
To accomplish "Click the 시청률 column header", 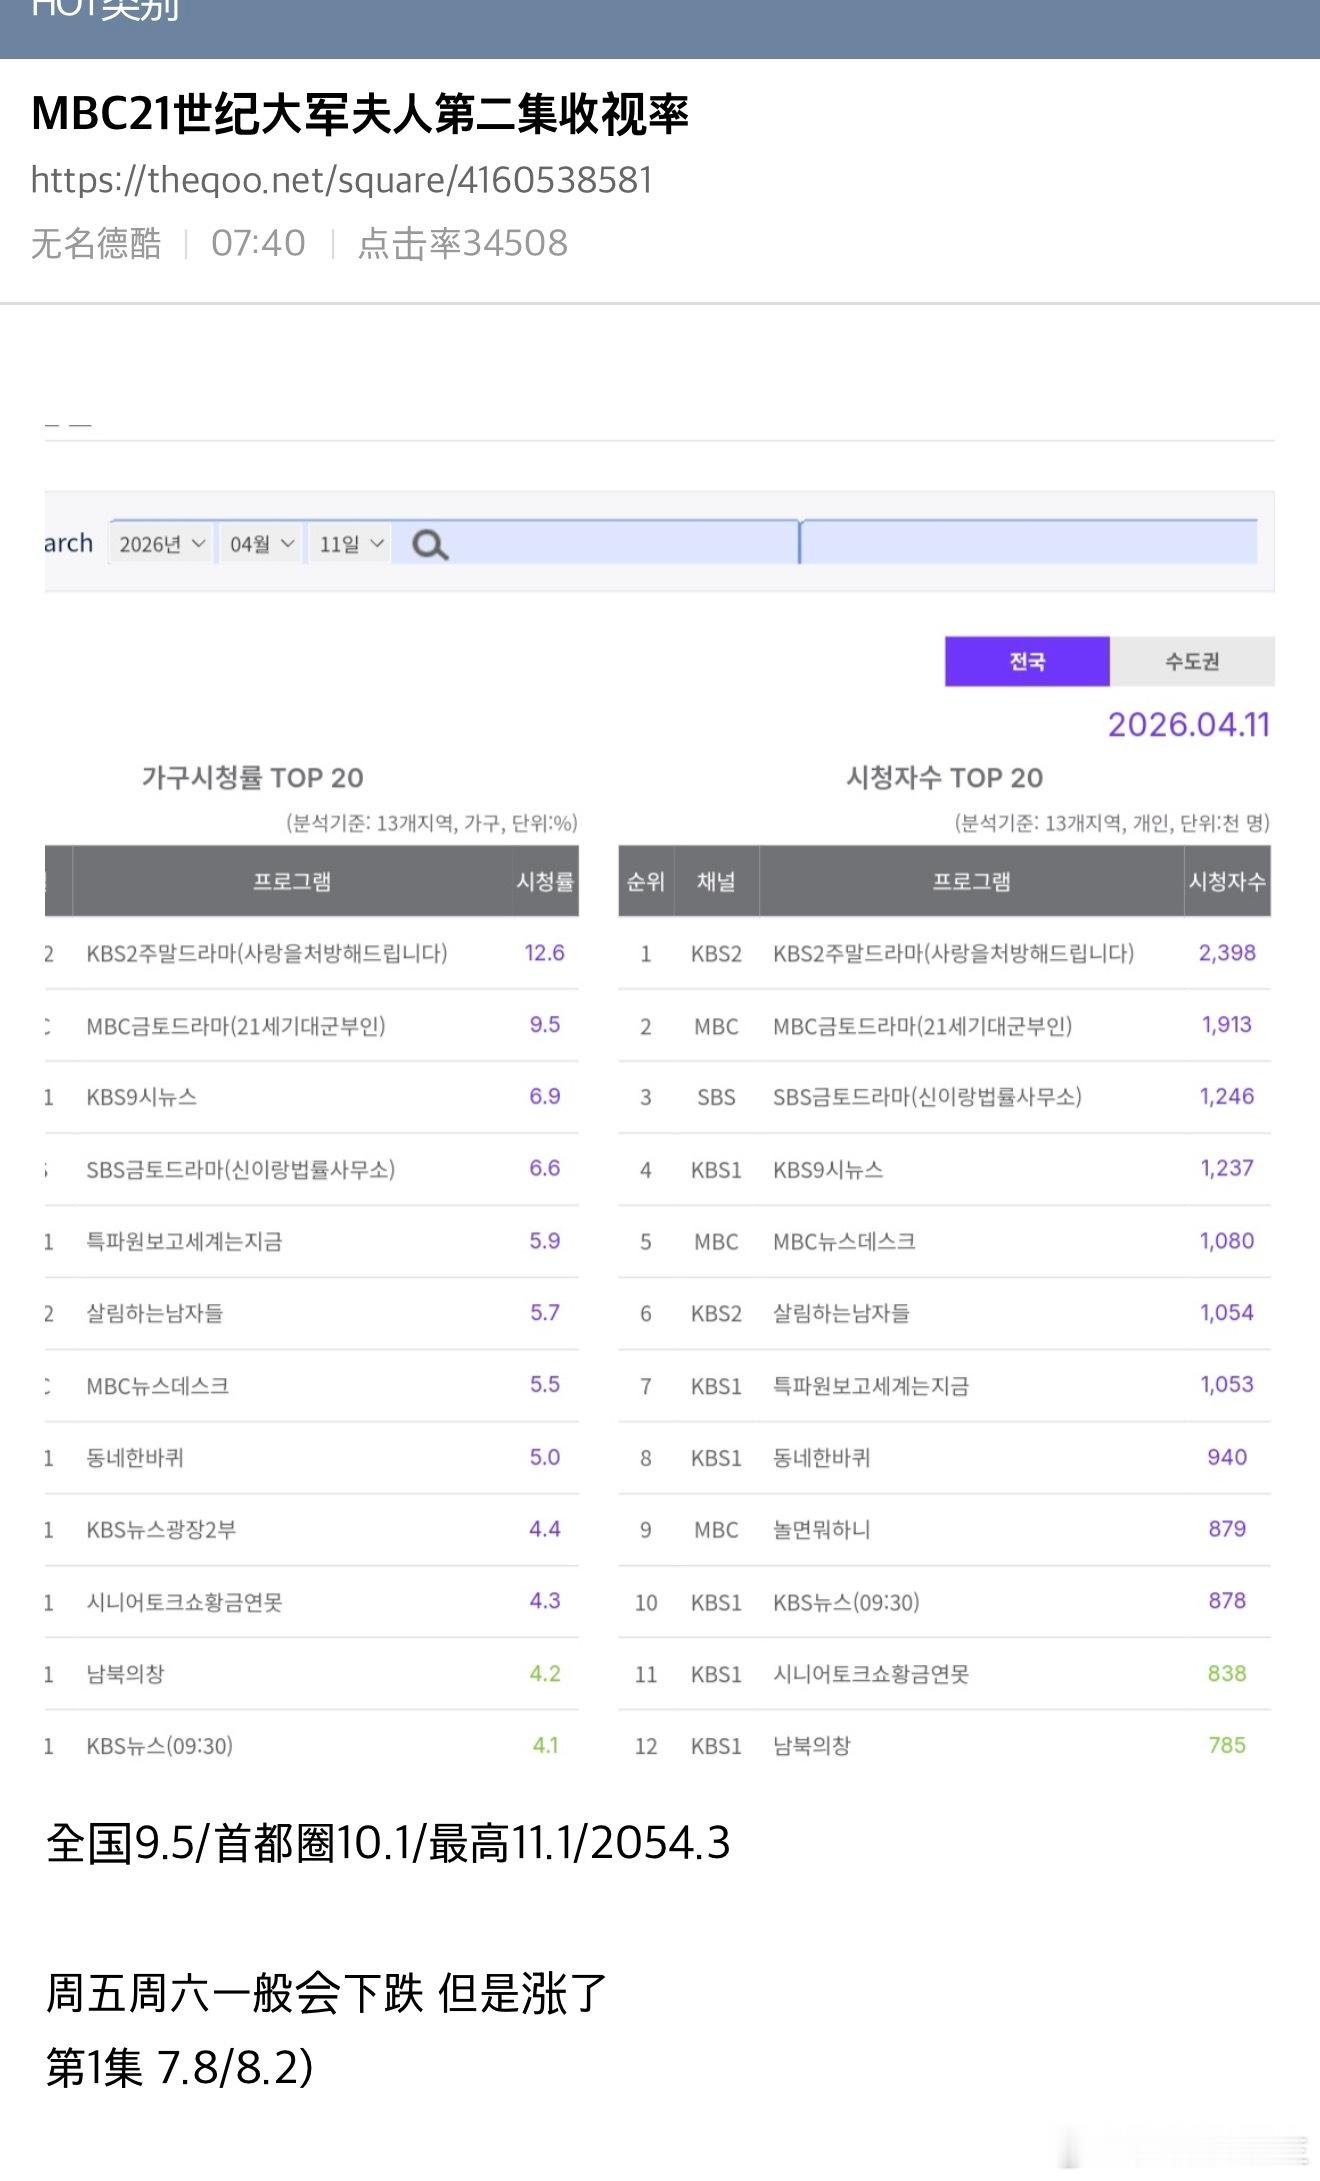I will pyautogui.click(x=545, y=881).
